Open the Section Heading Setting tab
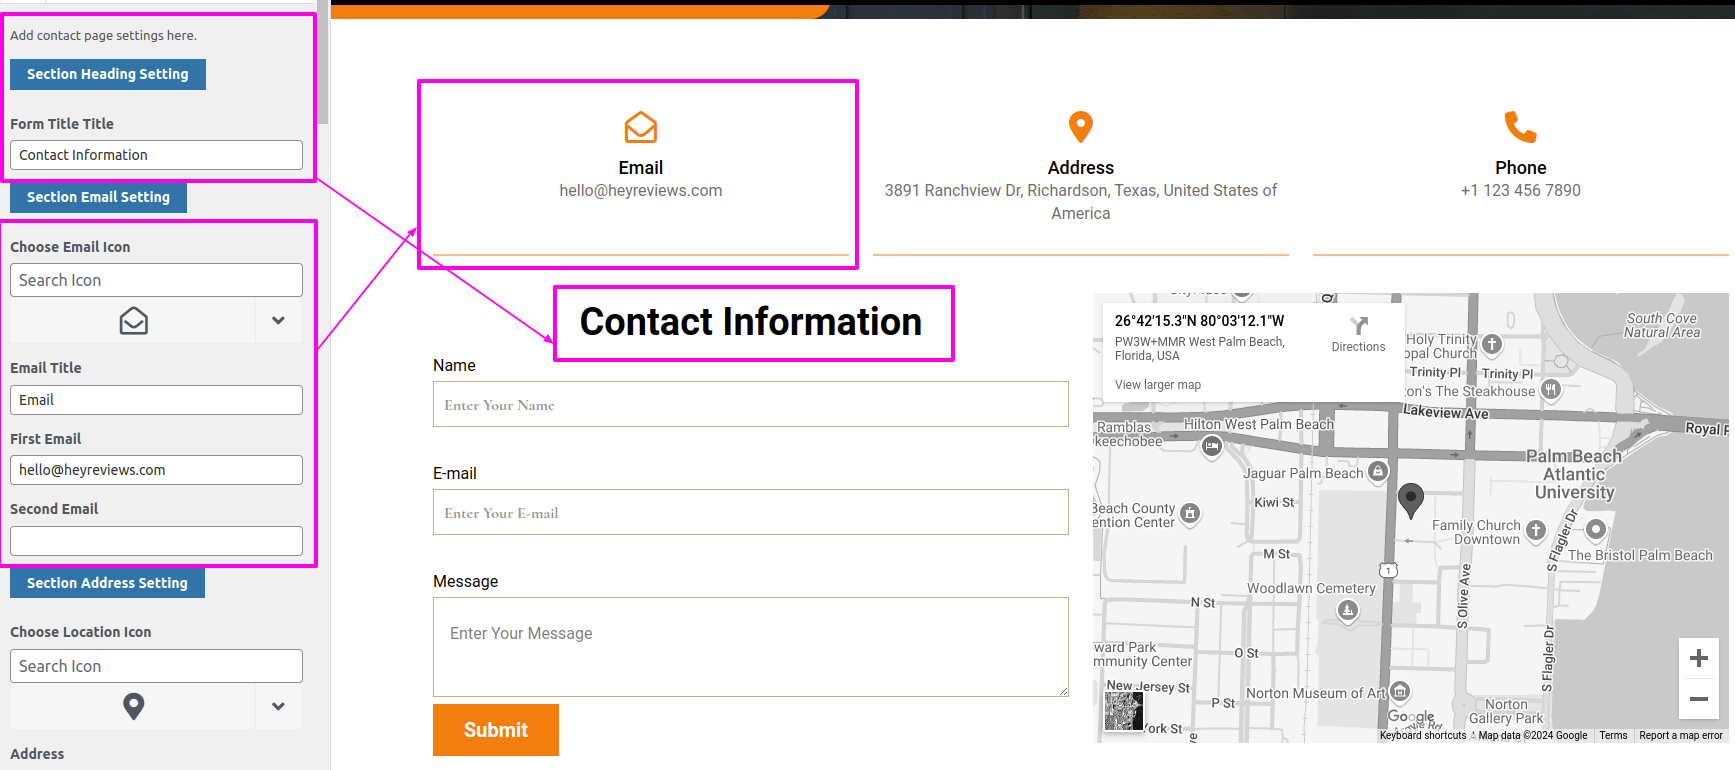This screenshot has height=770, width=1735. coord(108,74)
